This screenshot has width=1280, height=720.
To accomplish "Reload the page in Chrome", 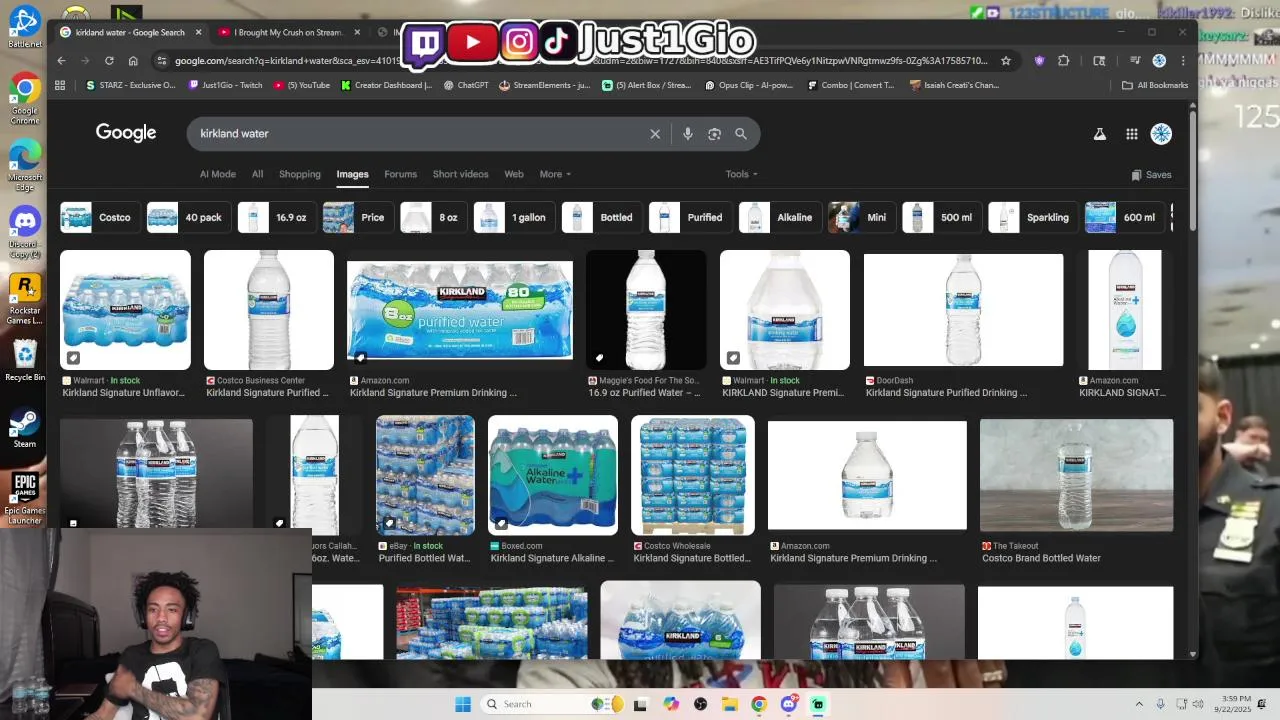I will [x=109, y=60].
